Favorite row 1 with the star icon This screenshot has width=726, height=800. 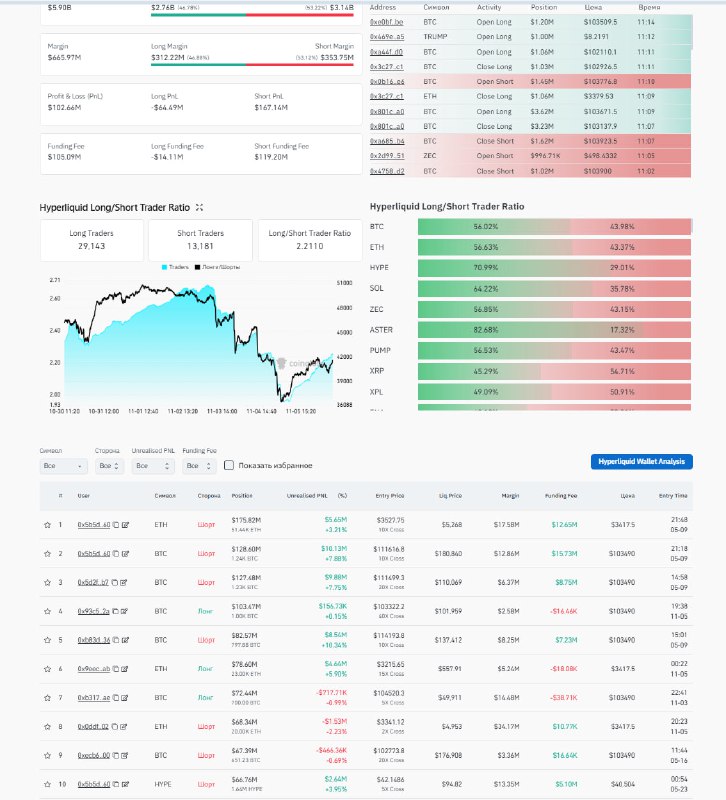46,524
